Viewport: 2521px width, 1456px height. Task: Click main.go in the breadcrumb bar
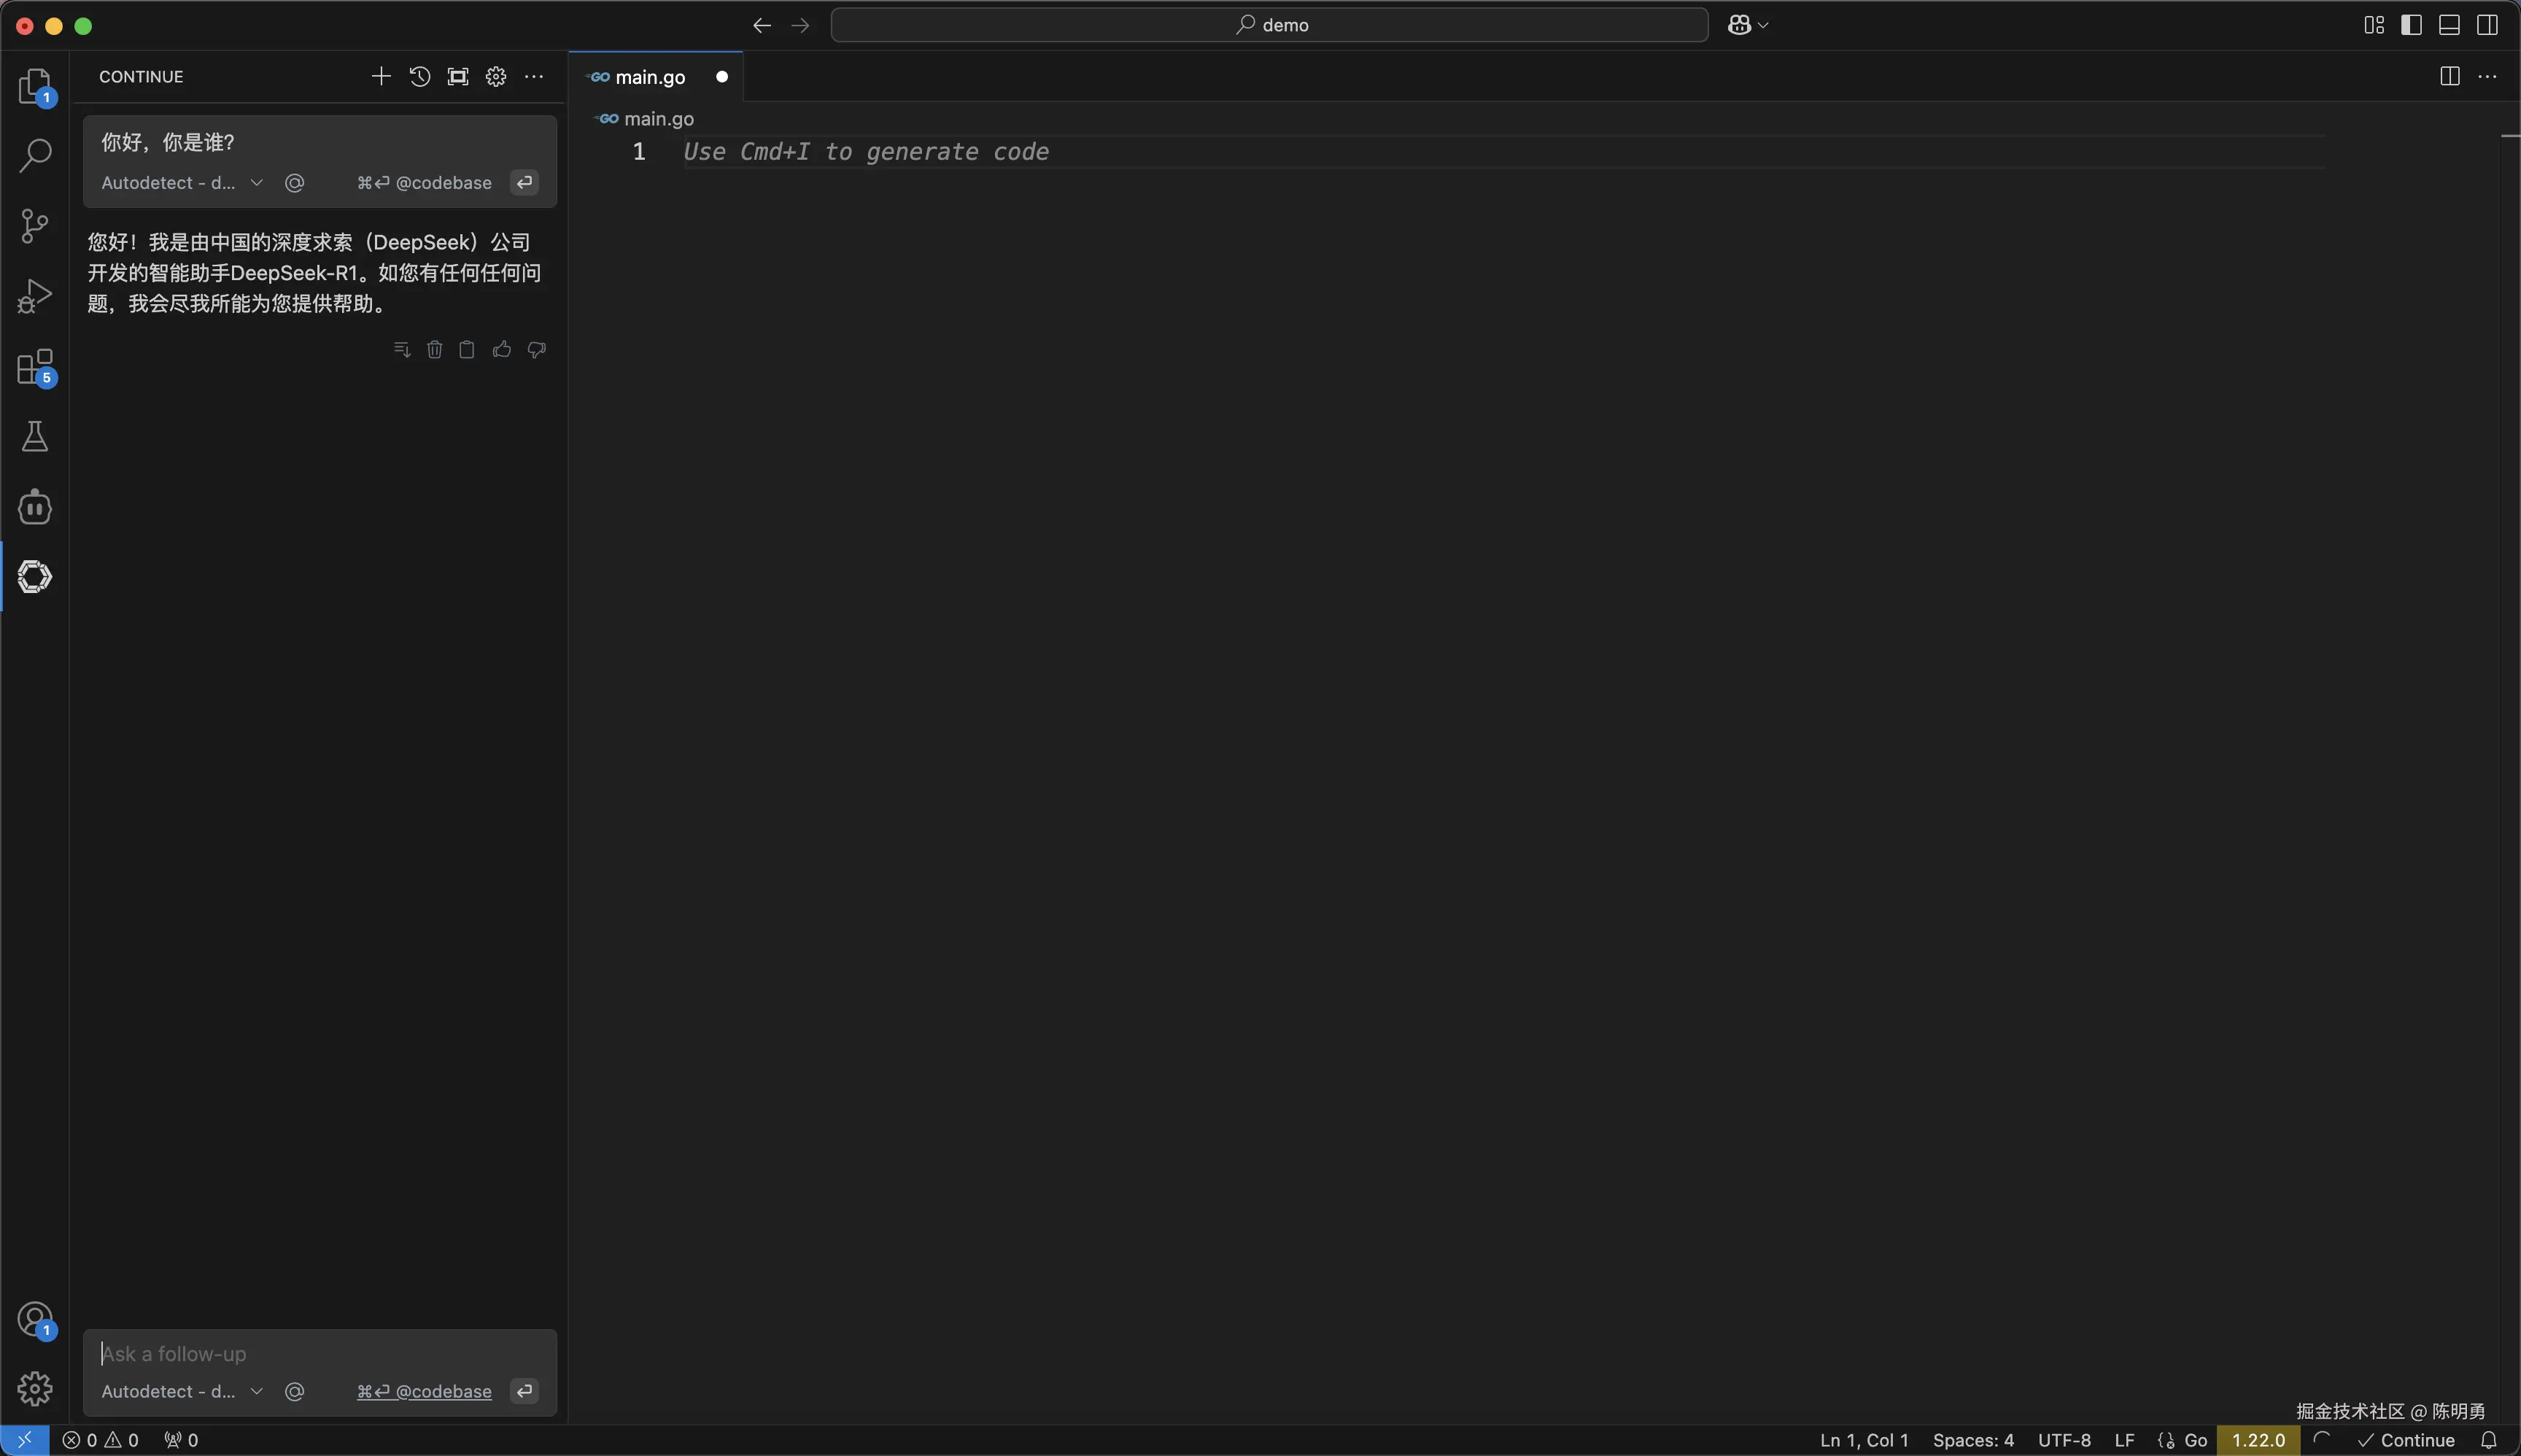point(658,119)
